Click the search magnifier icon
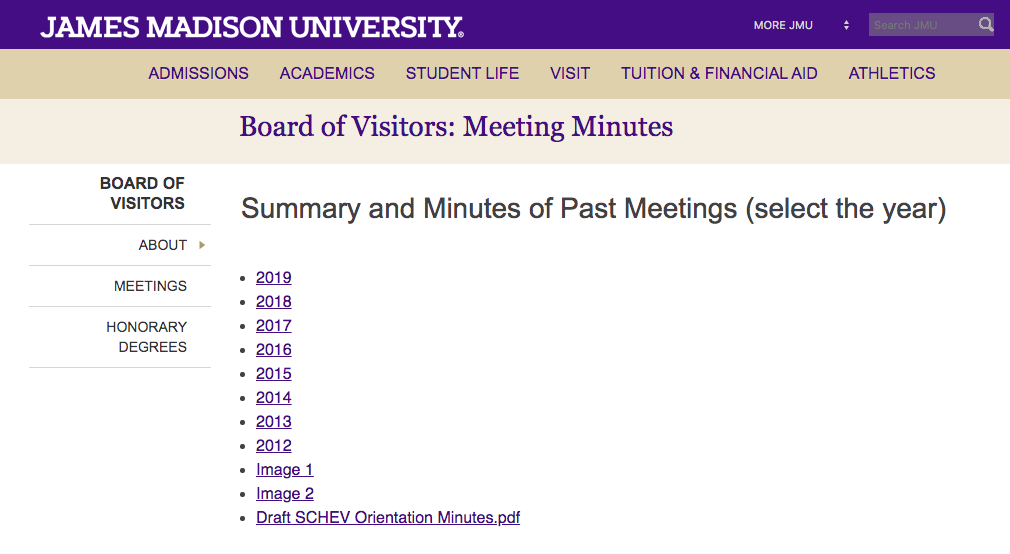 (x=986, y=24)
